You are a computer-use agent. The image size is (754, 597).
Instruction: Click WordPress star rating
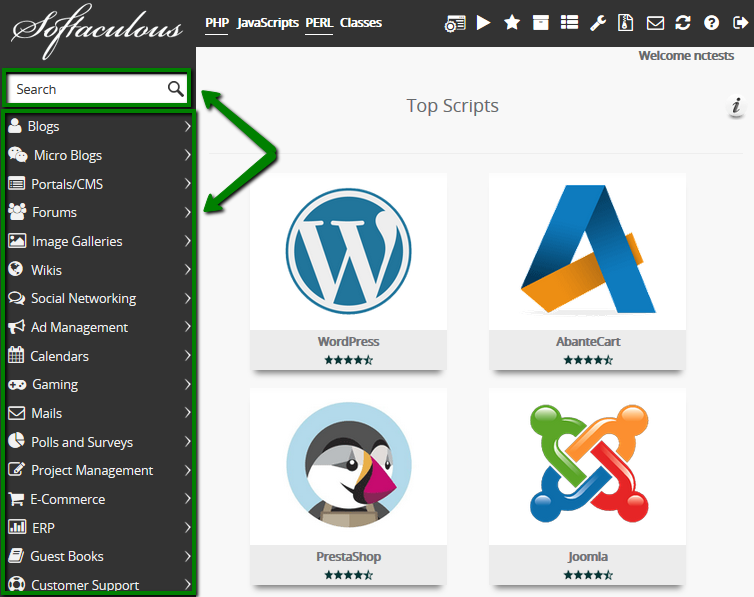click(348, 360)
